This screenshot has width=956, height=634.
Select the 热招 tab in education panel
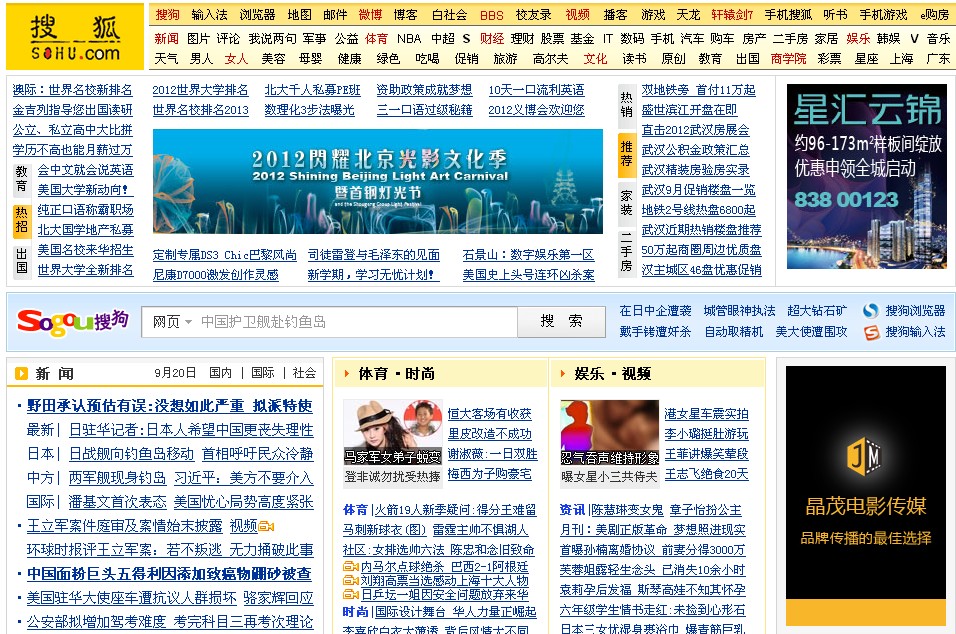coord(21,220)
